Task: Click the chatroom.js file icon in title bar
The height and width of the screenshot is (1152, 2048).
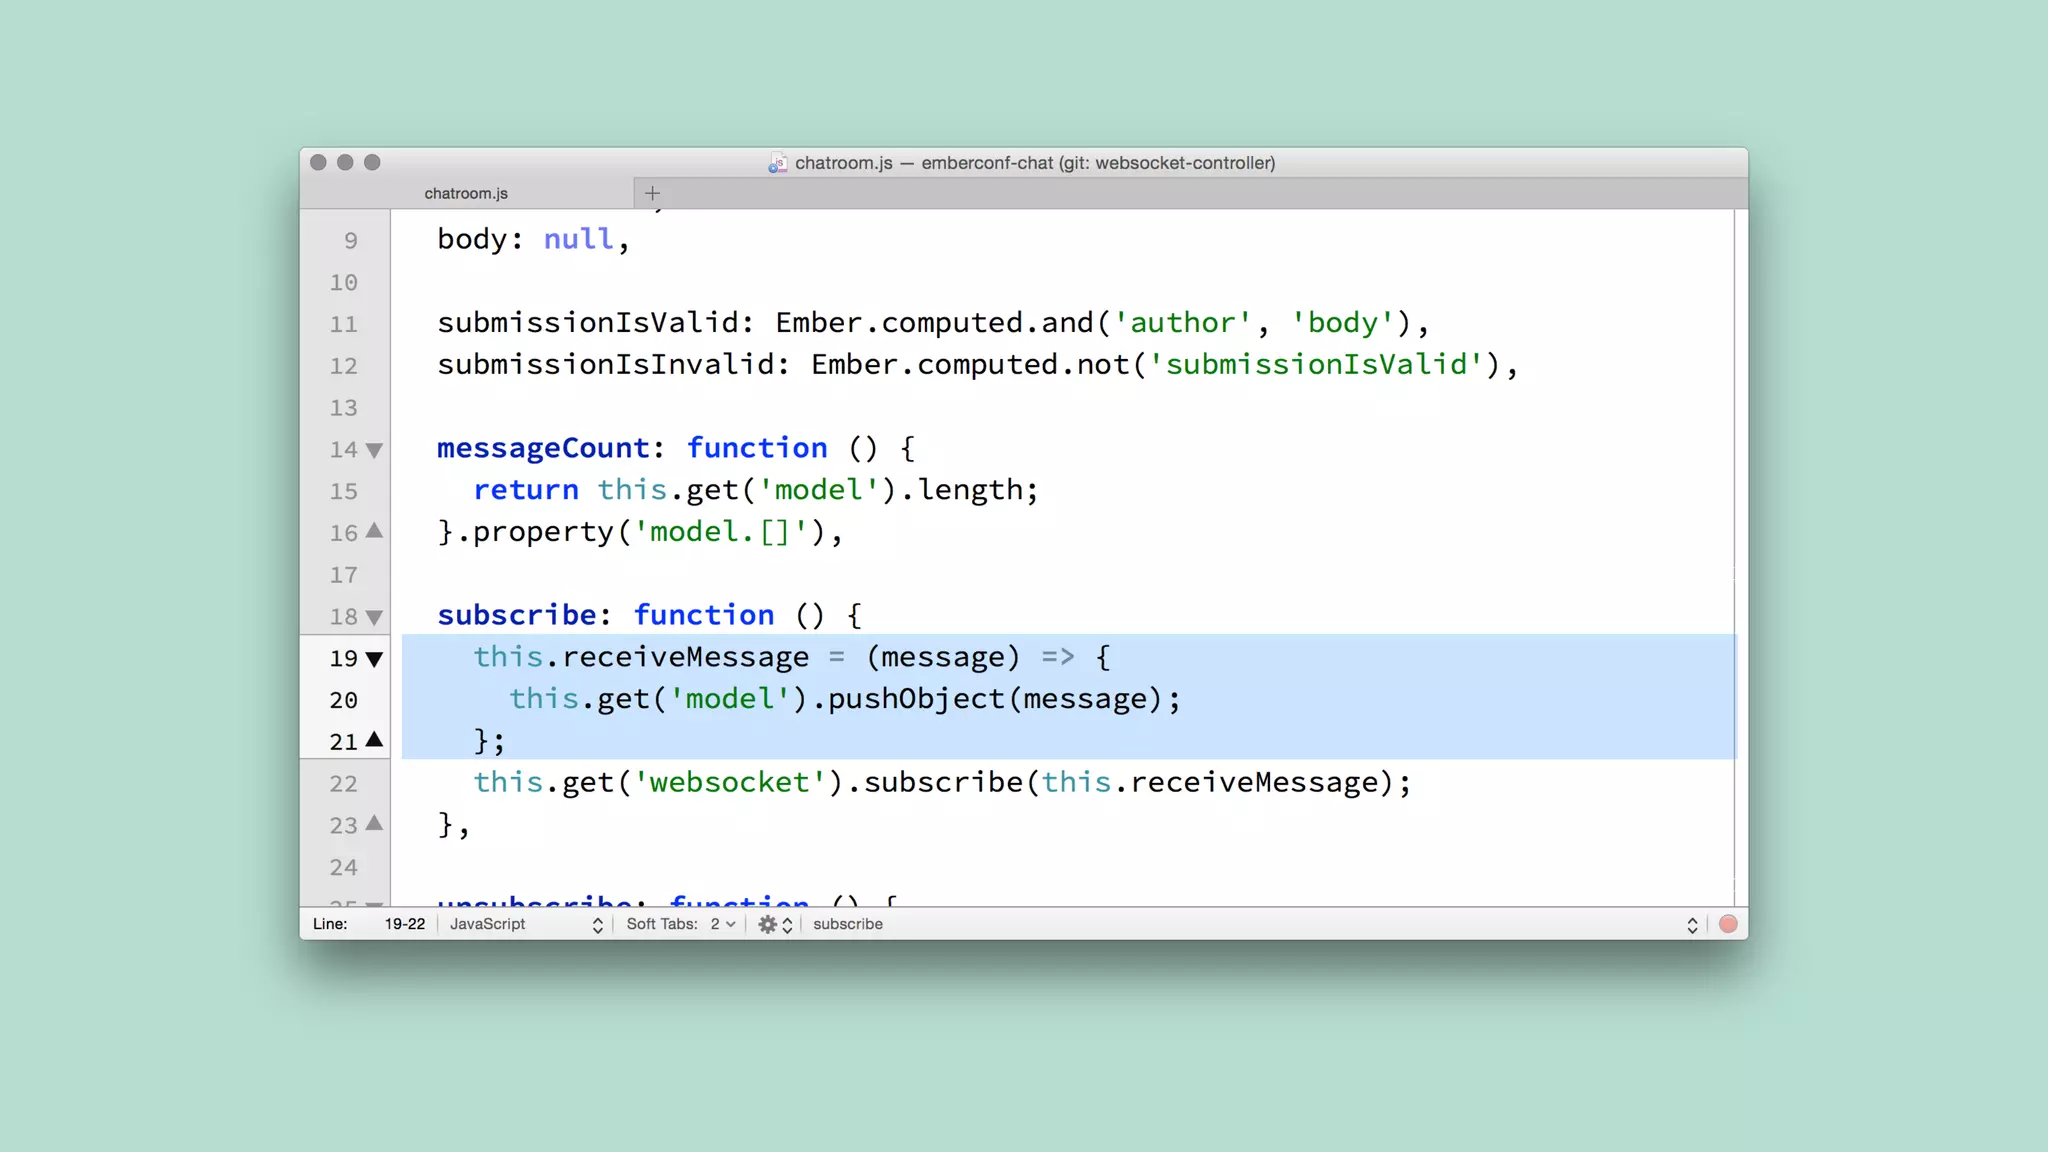Action: point(778,163)
